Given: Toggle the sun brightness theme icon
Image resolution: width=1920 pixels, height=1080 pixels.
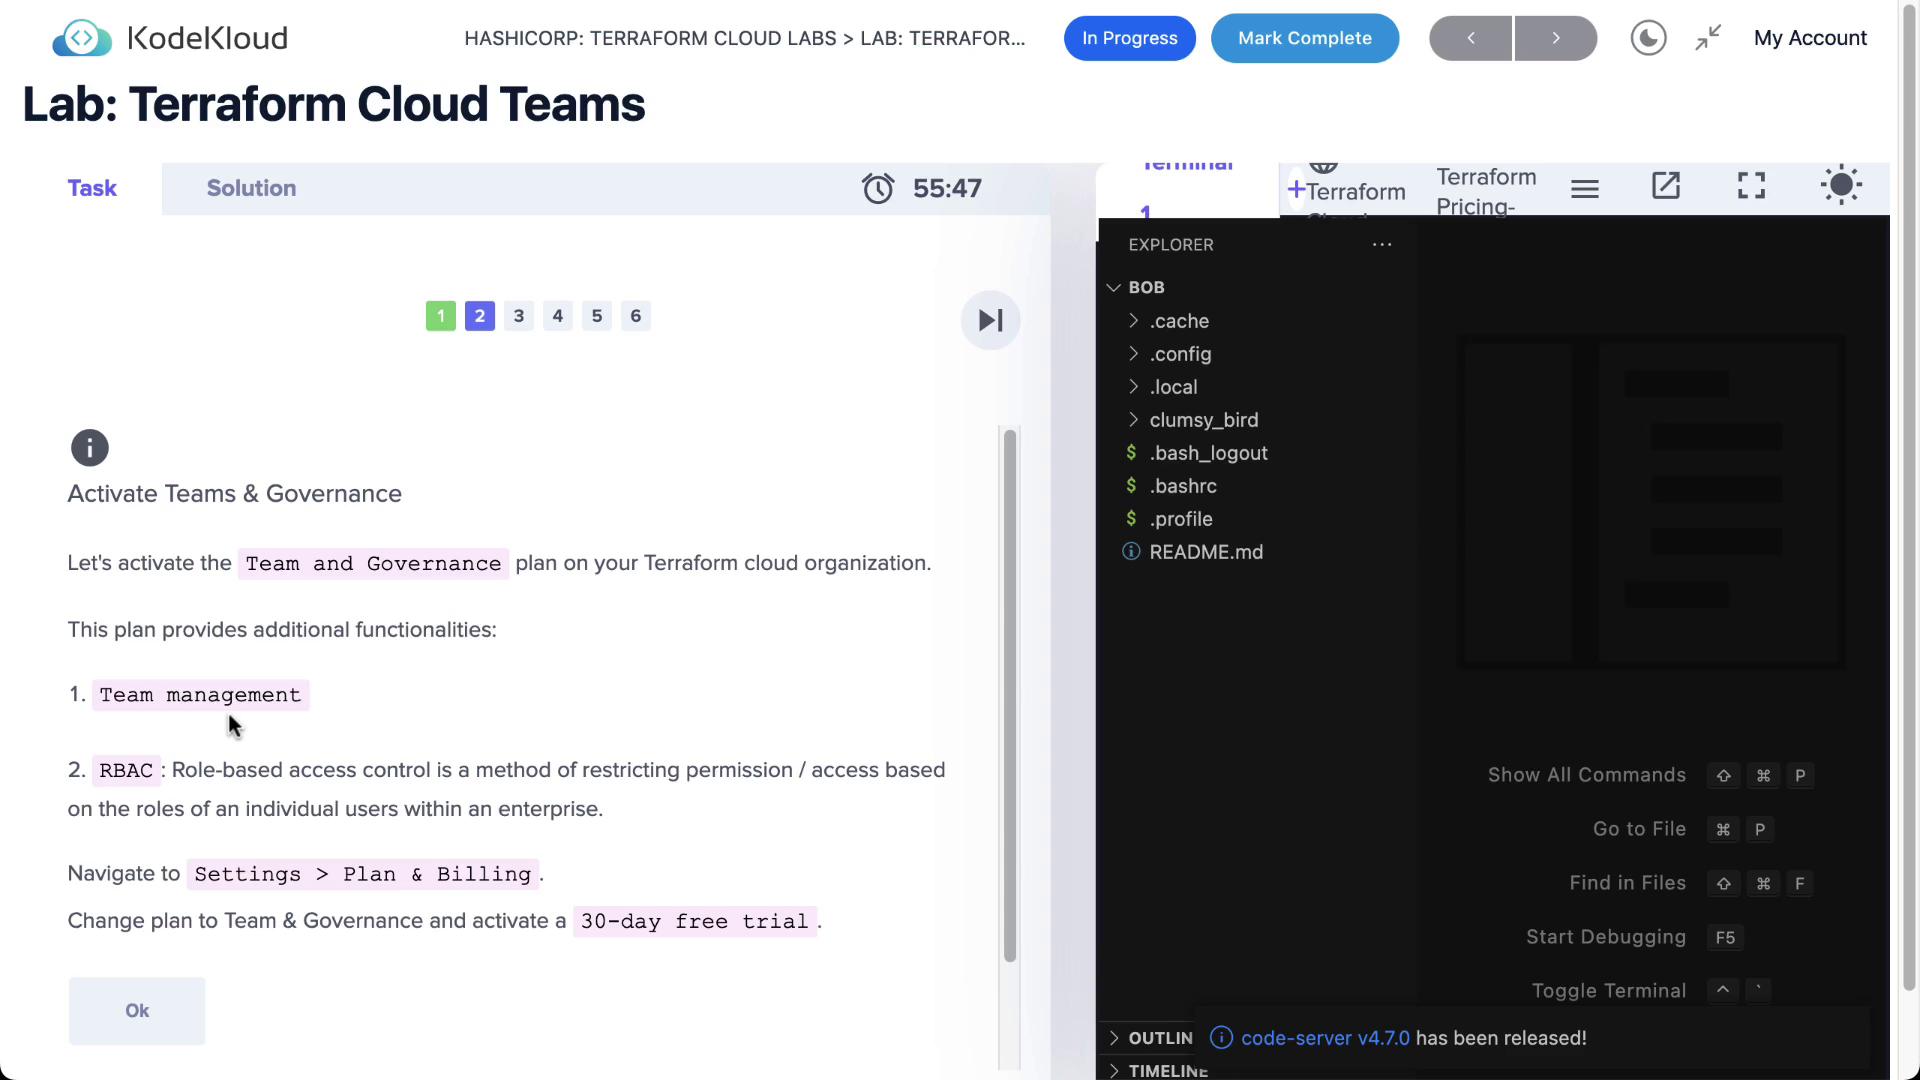Looking at the screenshot, I should (x=1841, y=186).
